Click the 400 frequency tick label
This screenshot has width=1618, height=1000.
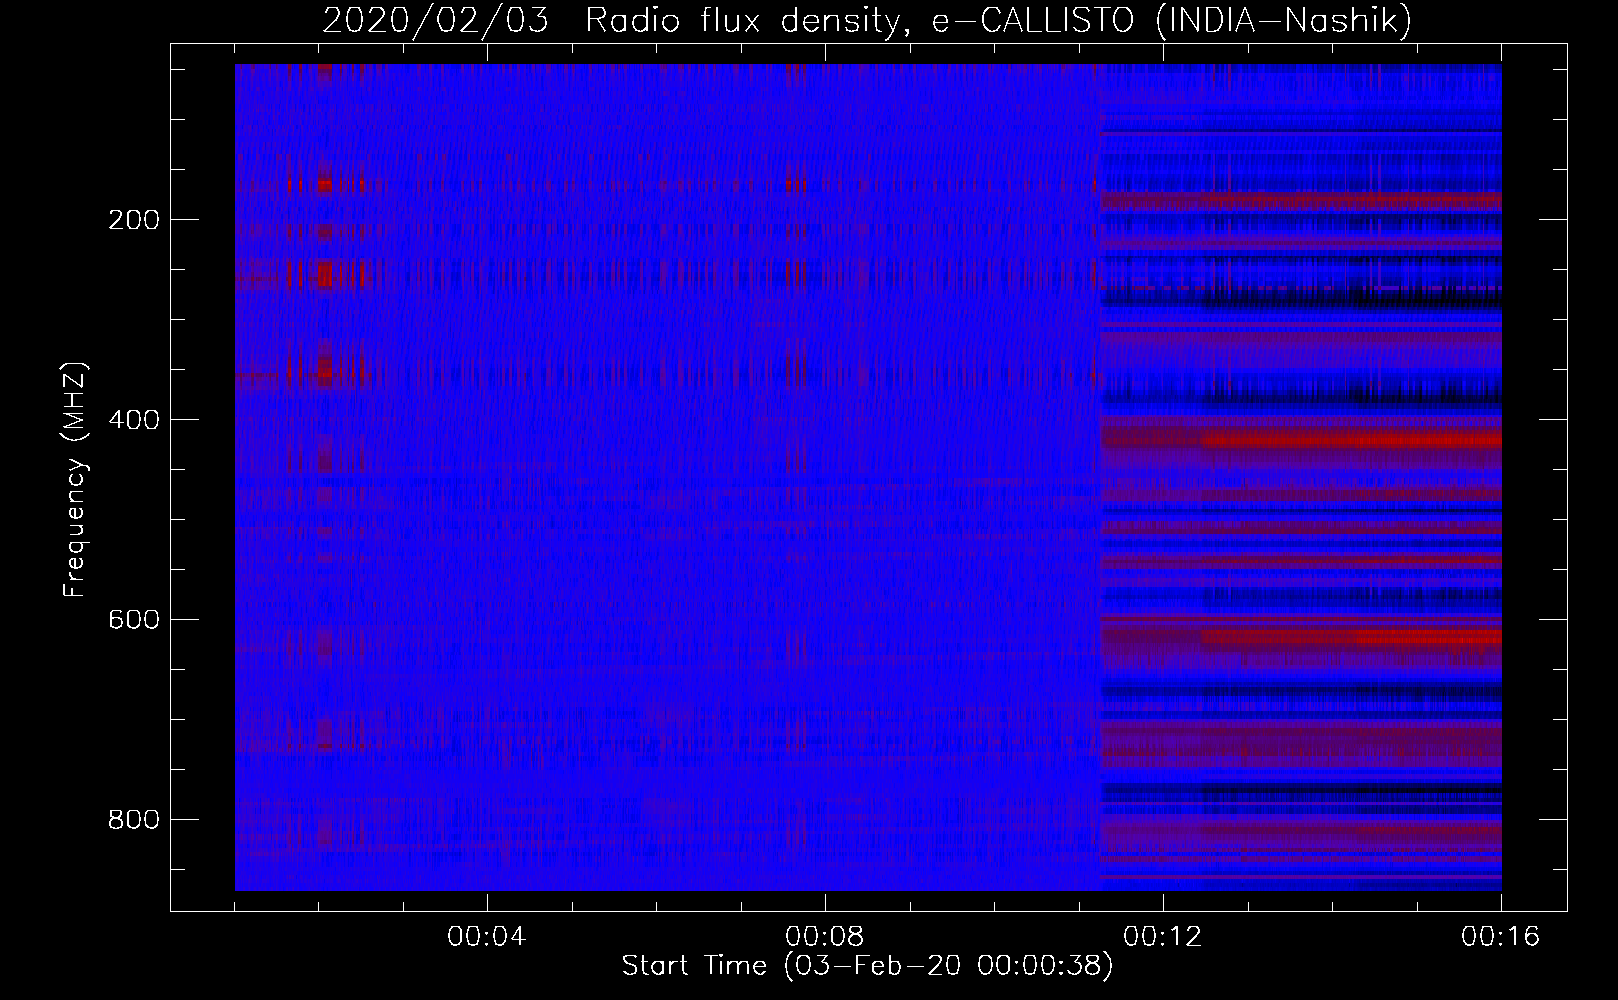pos(133,420)
